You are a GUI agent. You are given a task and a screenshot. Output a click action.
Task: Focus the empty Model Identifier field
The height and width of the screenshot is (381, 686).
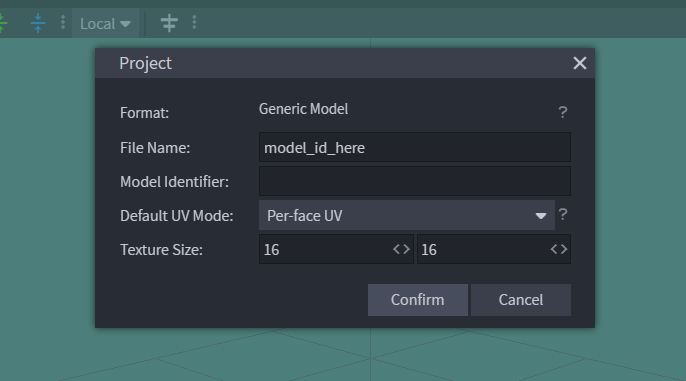pyautogui.click(x=415, y=181)
